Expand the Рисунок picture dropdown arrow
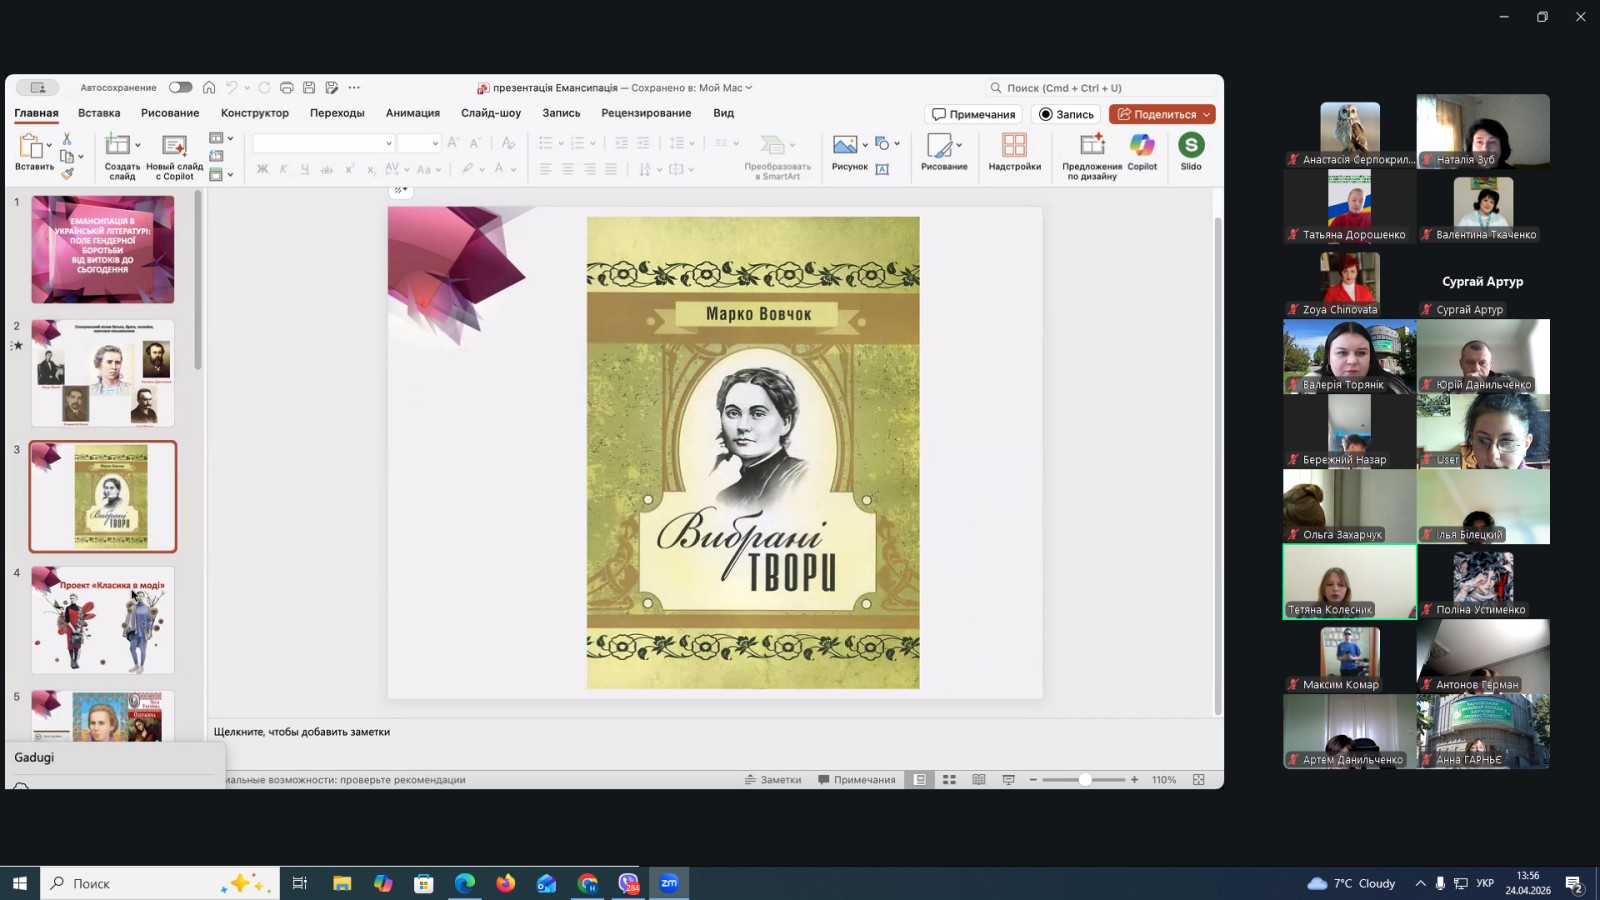 (x=865, y=145)
